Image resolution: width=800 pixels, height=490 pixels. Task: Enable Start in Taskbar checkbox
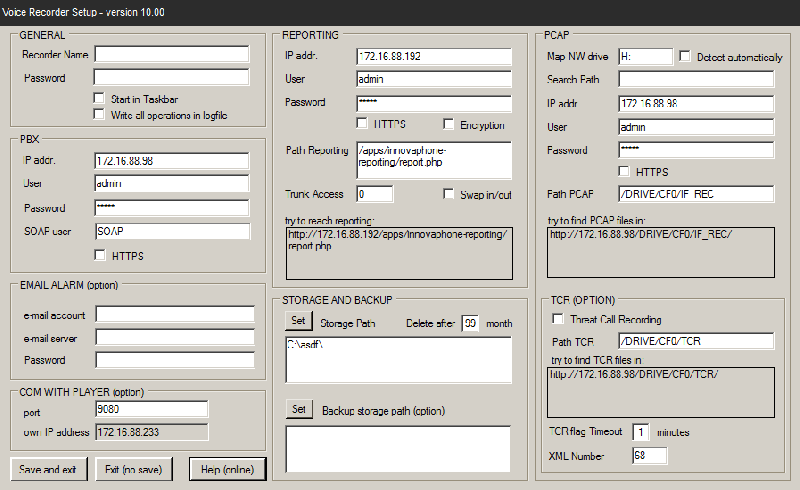pyautogui.click(x=99, y=98)
